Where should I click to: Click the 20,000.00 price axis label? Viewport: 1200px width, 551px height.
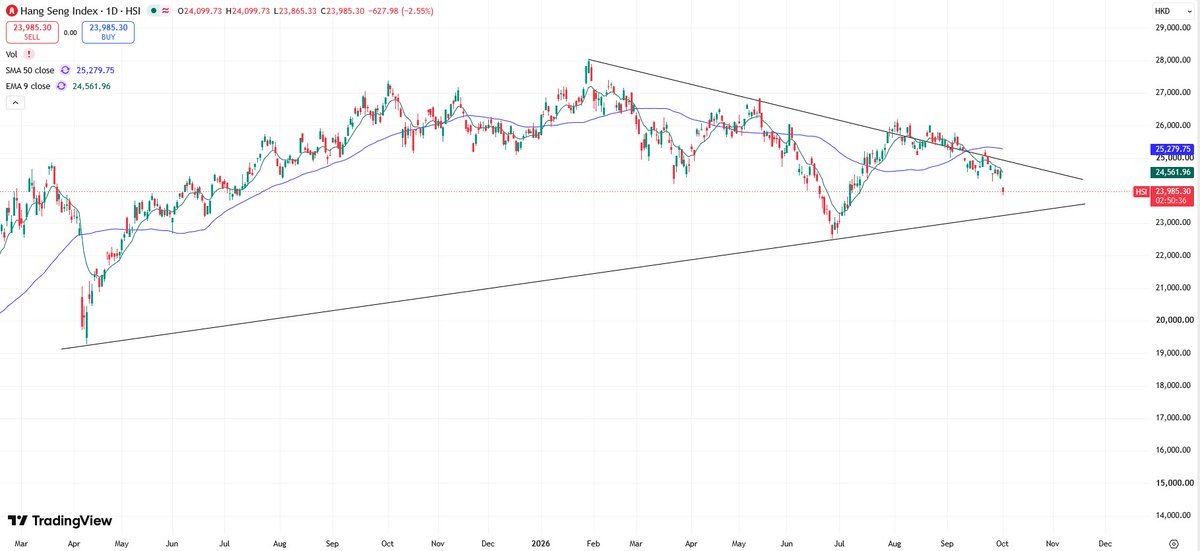(x=1174, y=321)
